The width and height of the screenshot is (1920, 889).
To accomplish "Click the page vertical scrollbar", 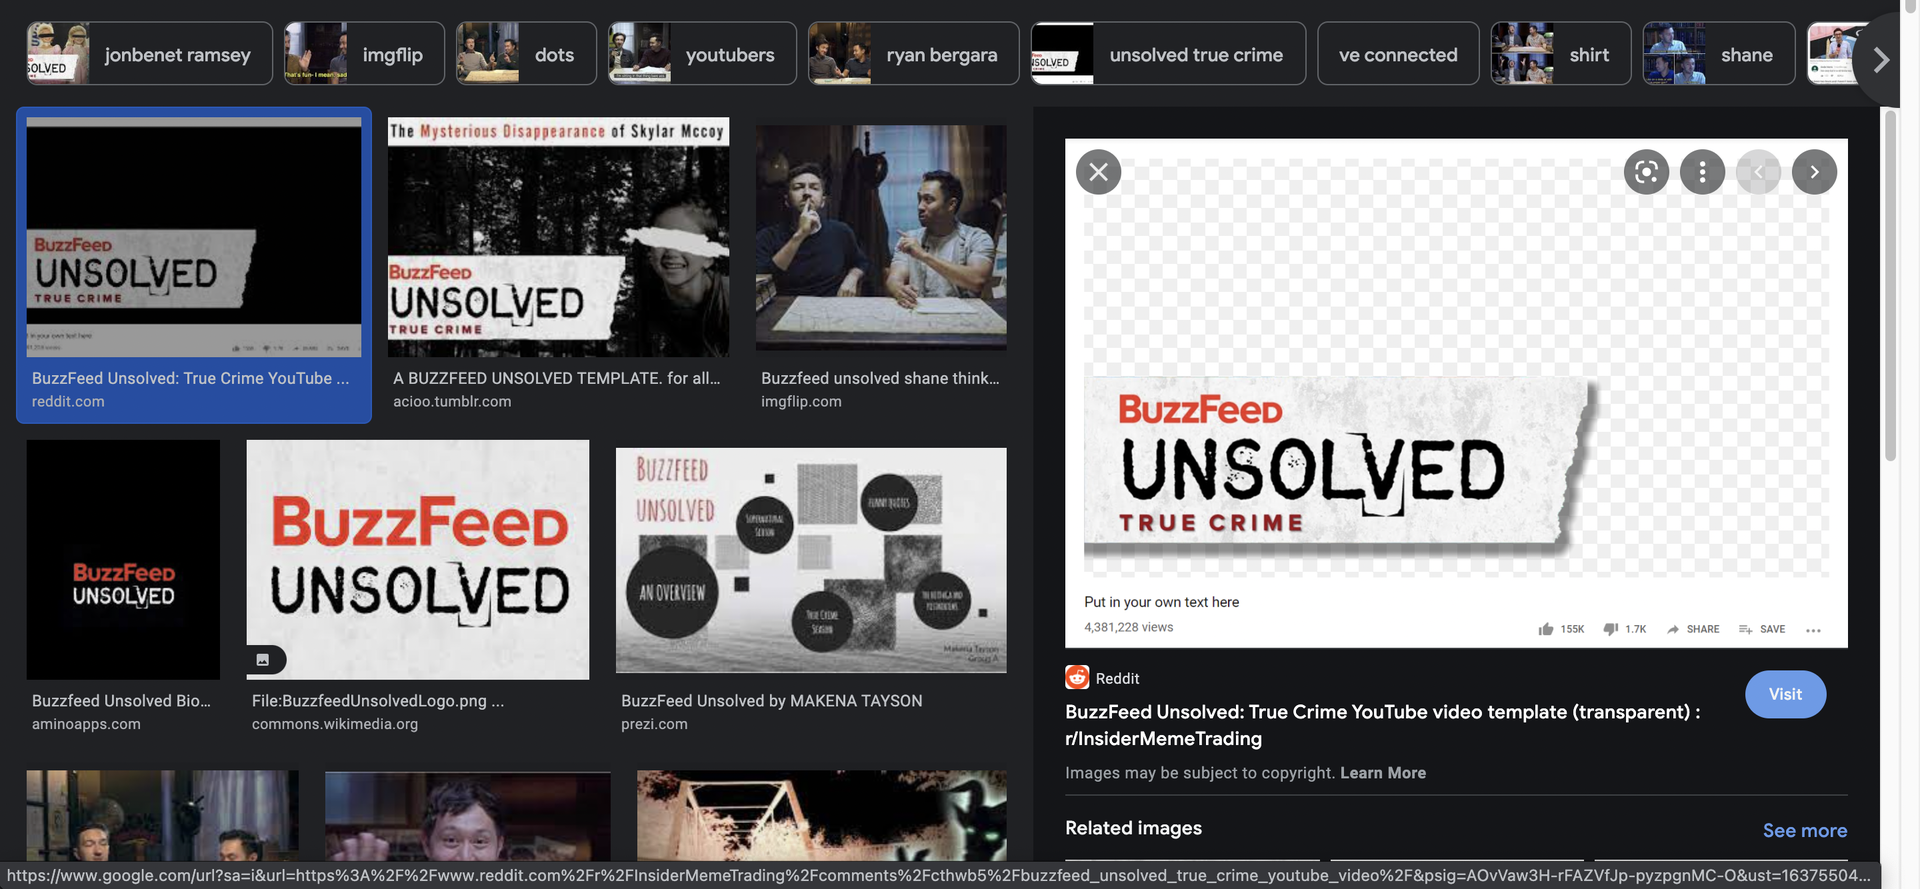I will (x=1890, y=285).
